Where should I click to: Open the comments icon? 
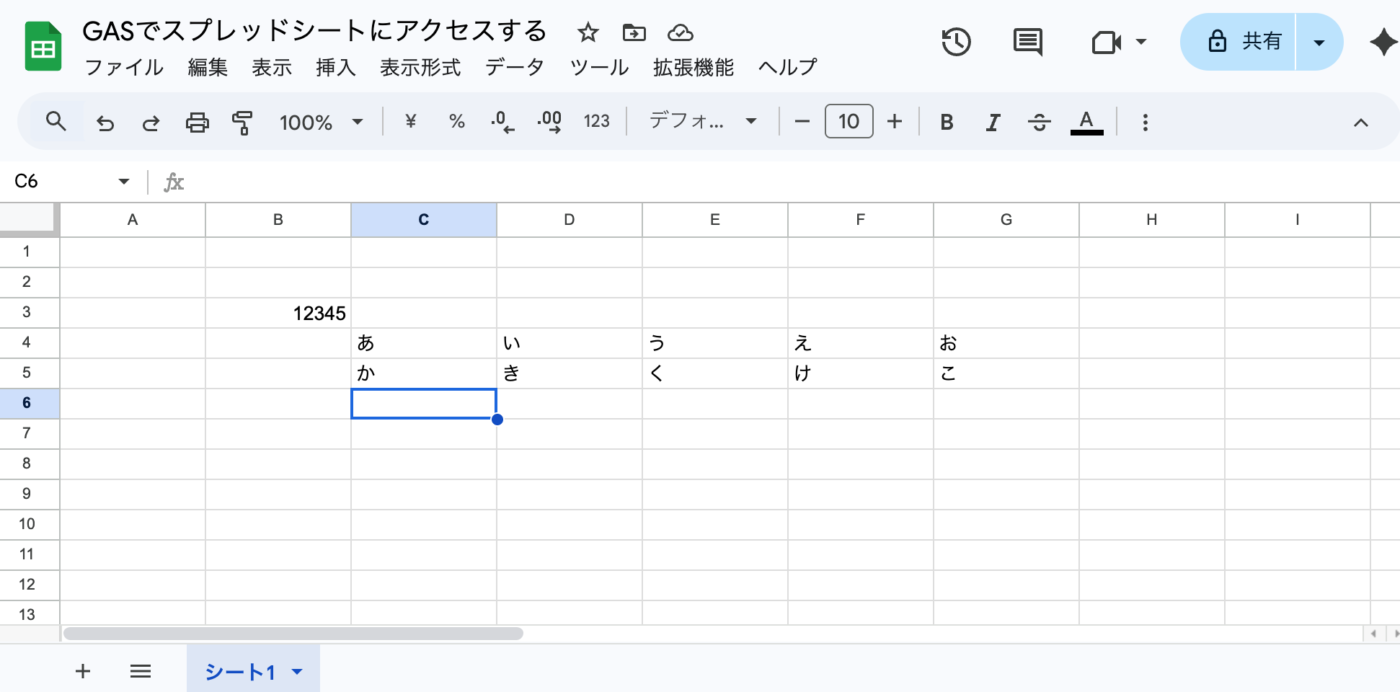click(x=1027, y=42)
